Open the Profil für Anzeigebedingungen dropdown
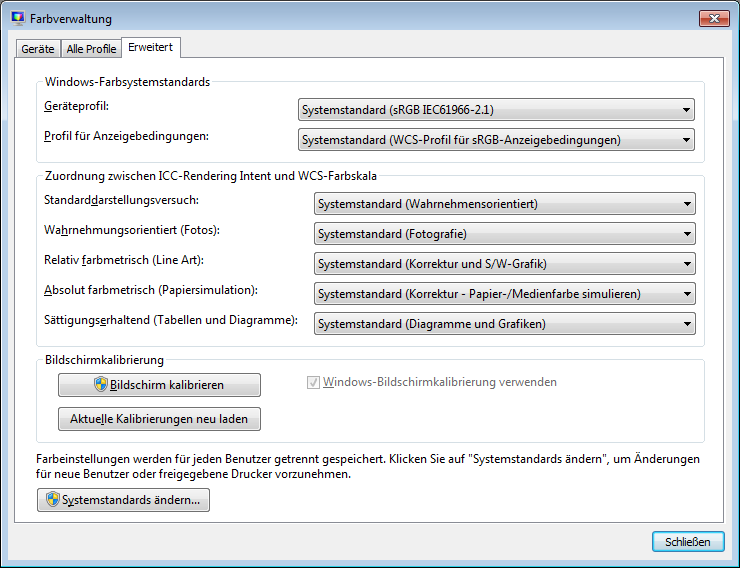 click(x=496, y=140)
